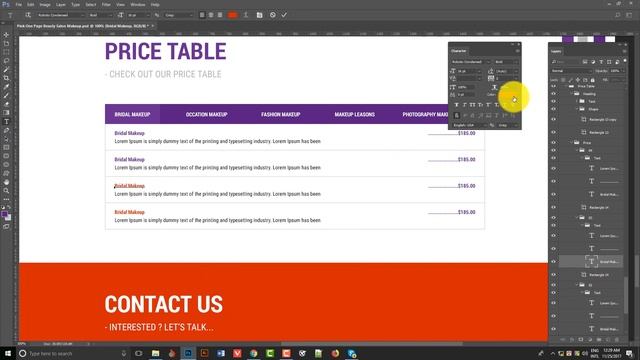Open anti-aliasing dropdown in options bar

(x=178, y=15)
